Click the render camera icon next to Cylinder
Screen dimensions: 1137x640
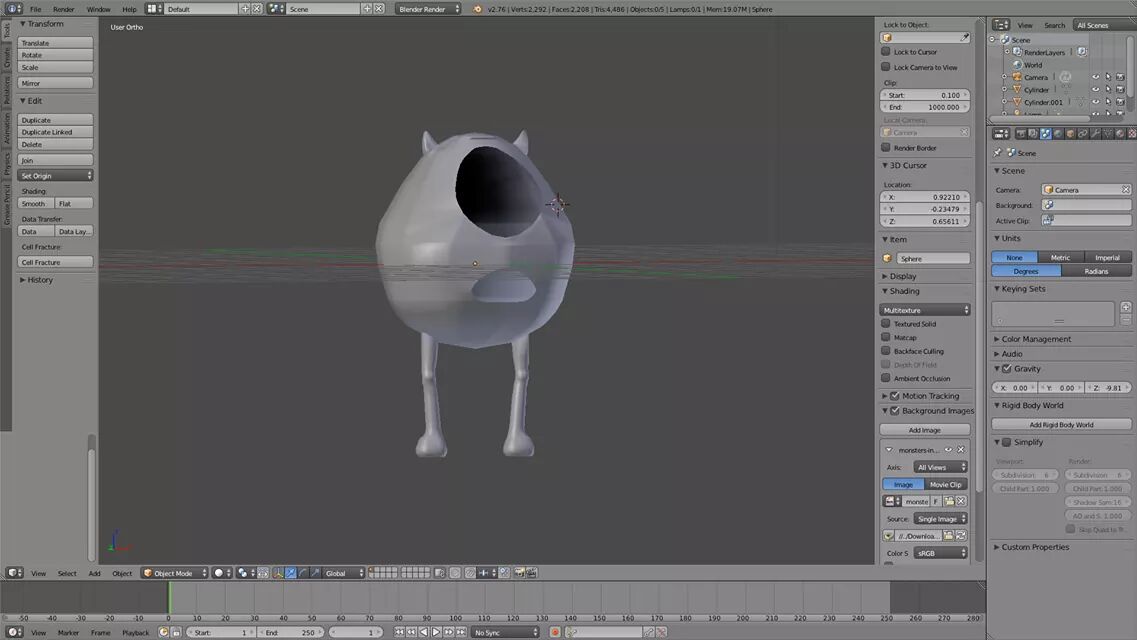1121,89
